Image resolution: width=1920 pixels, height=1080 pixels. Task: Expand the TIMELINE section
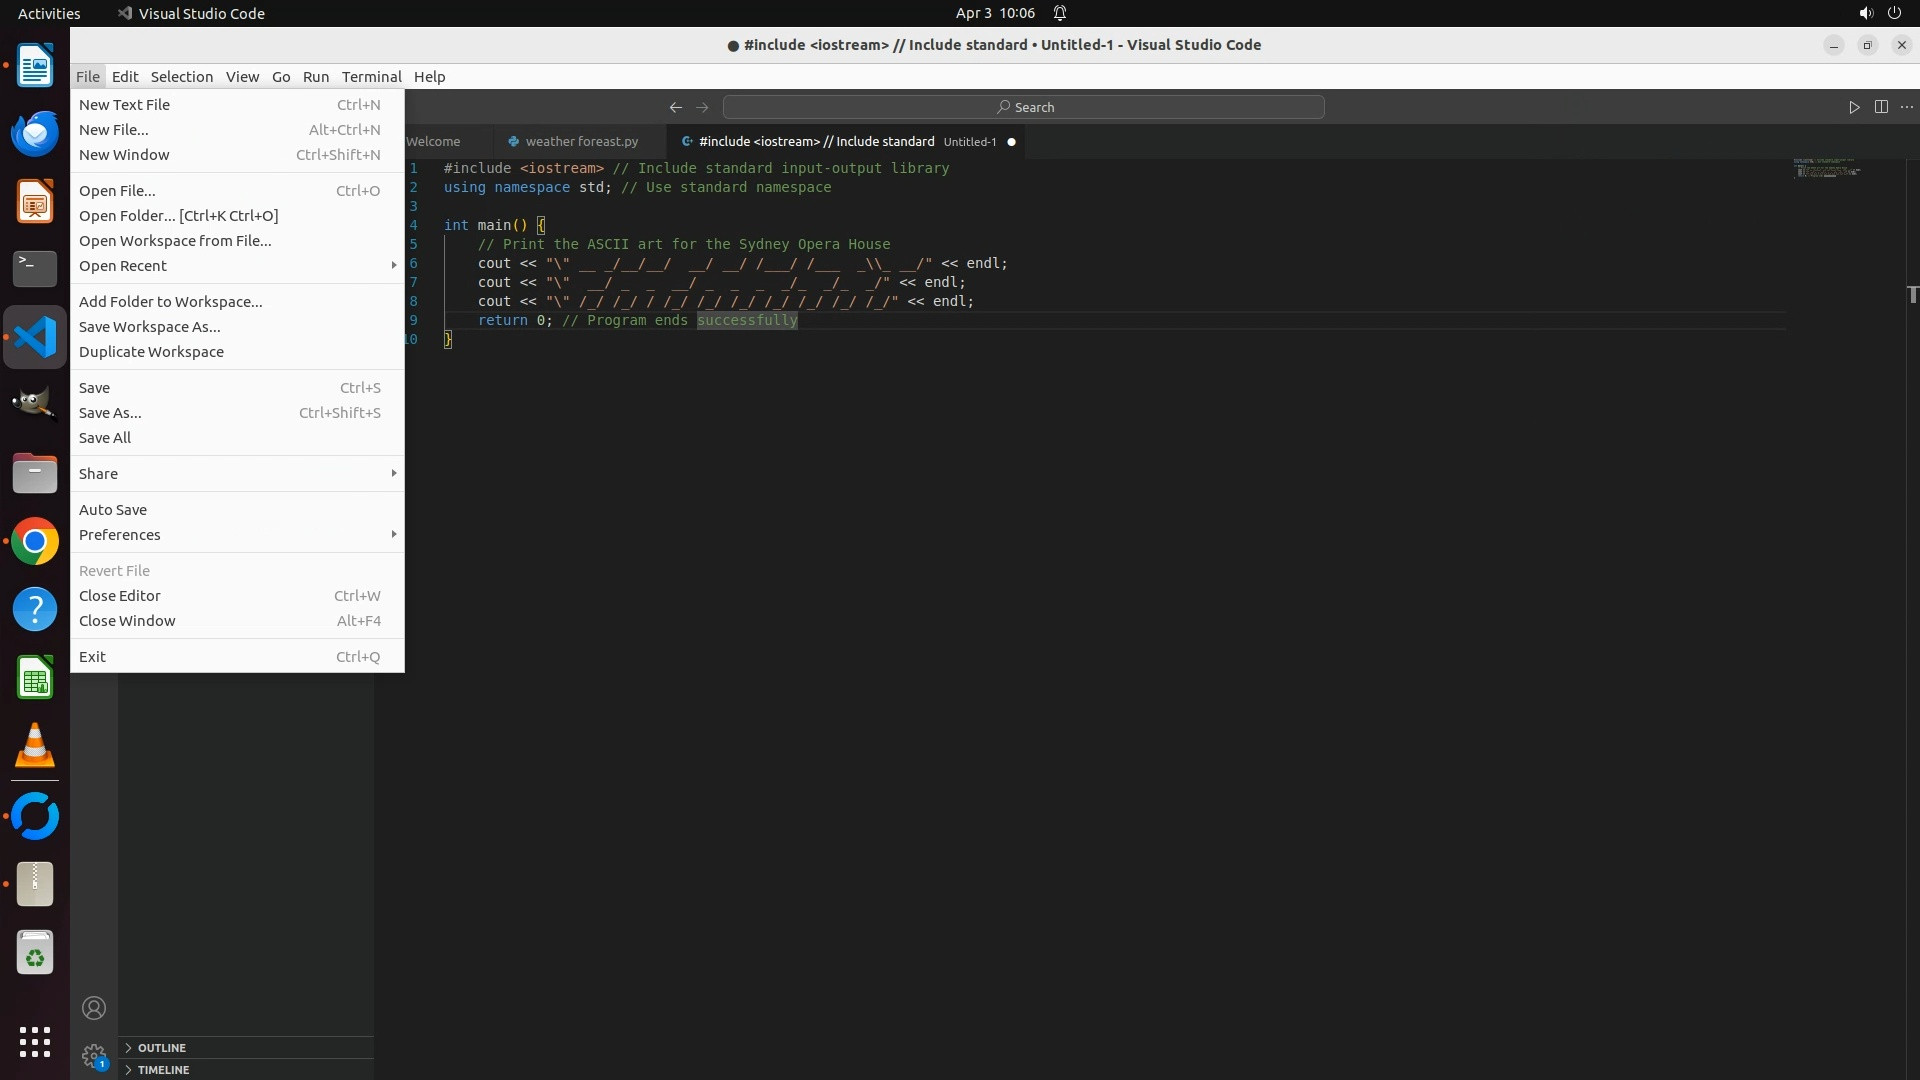pos(163,1070)
